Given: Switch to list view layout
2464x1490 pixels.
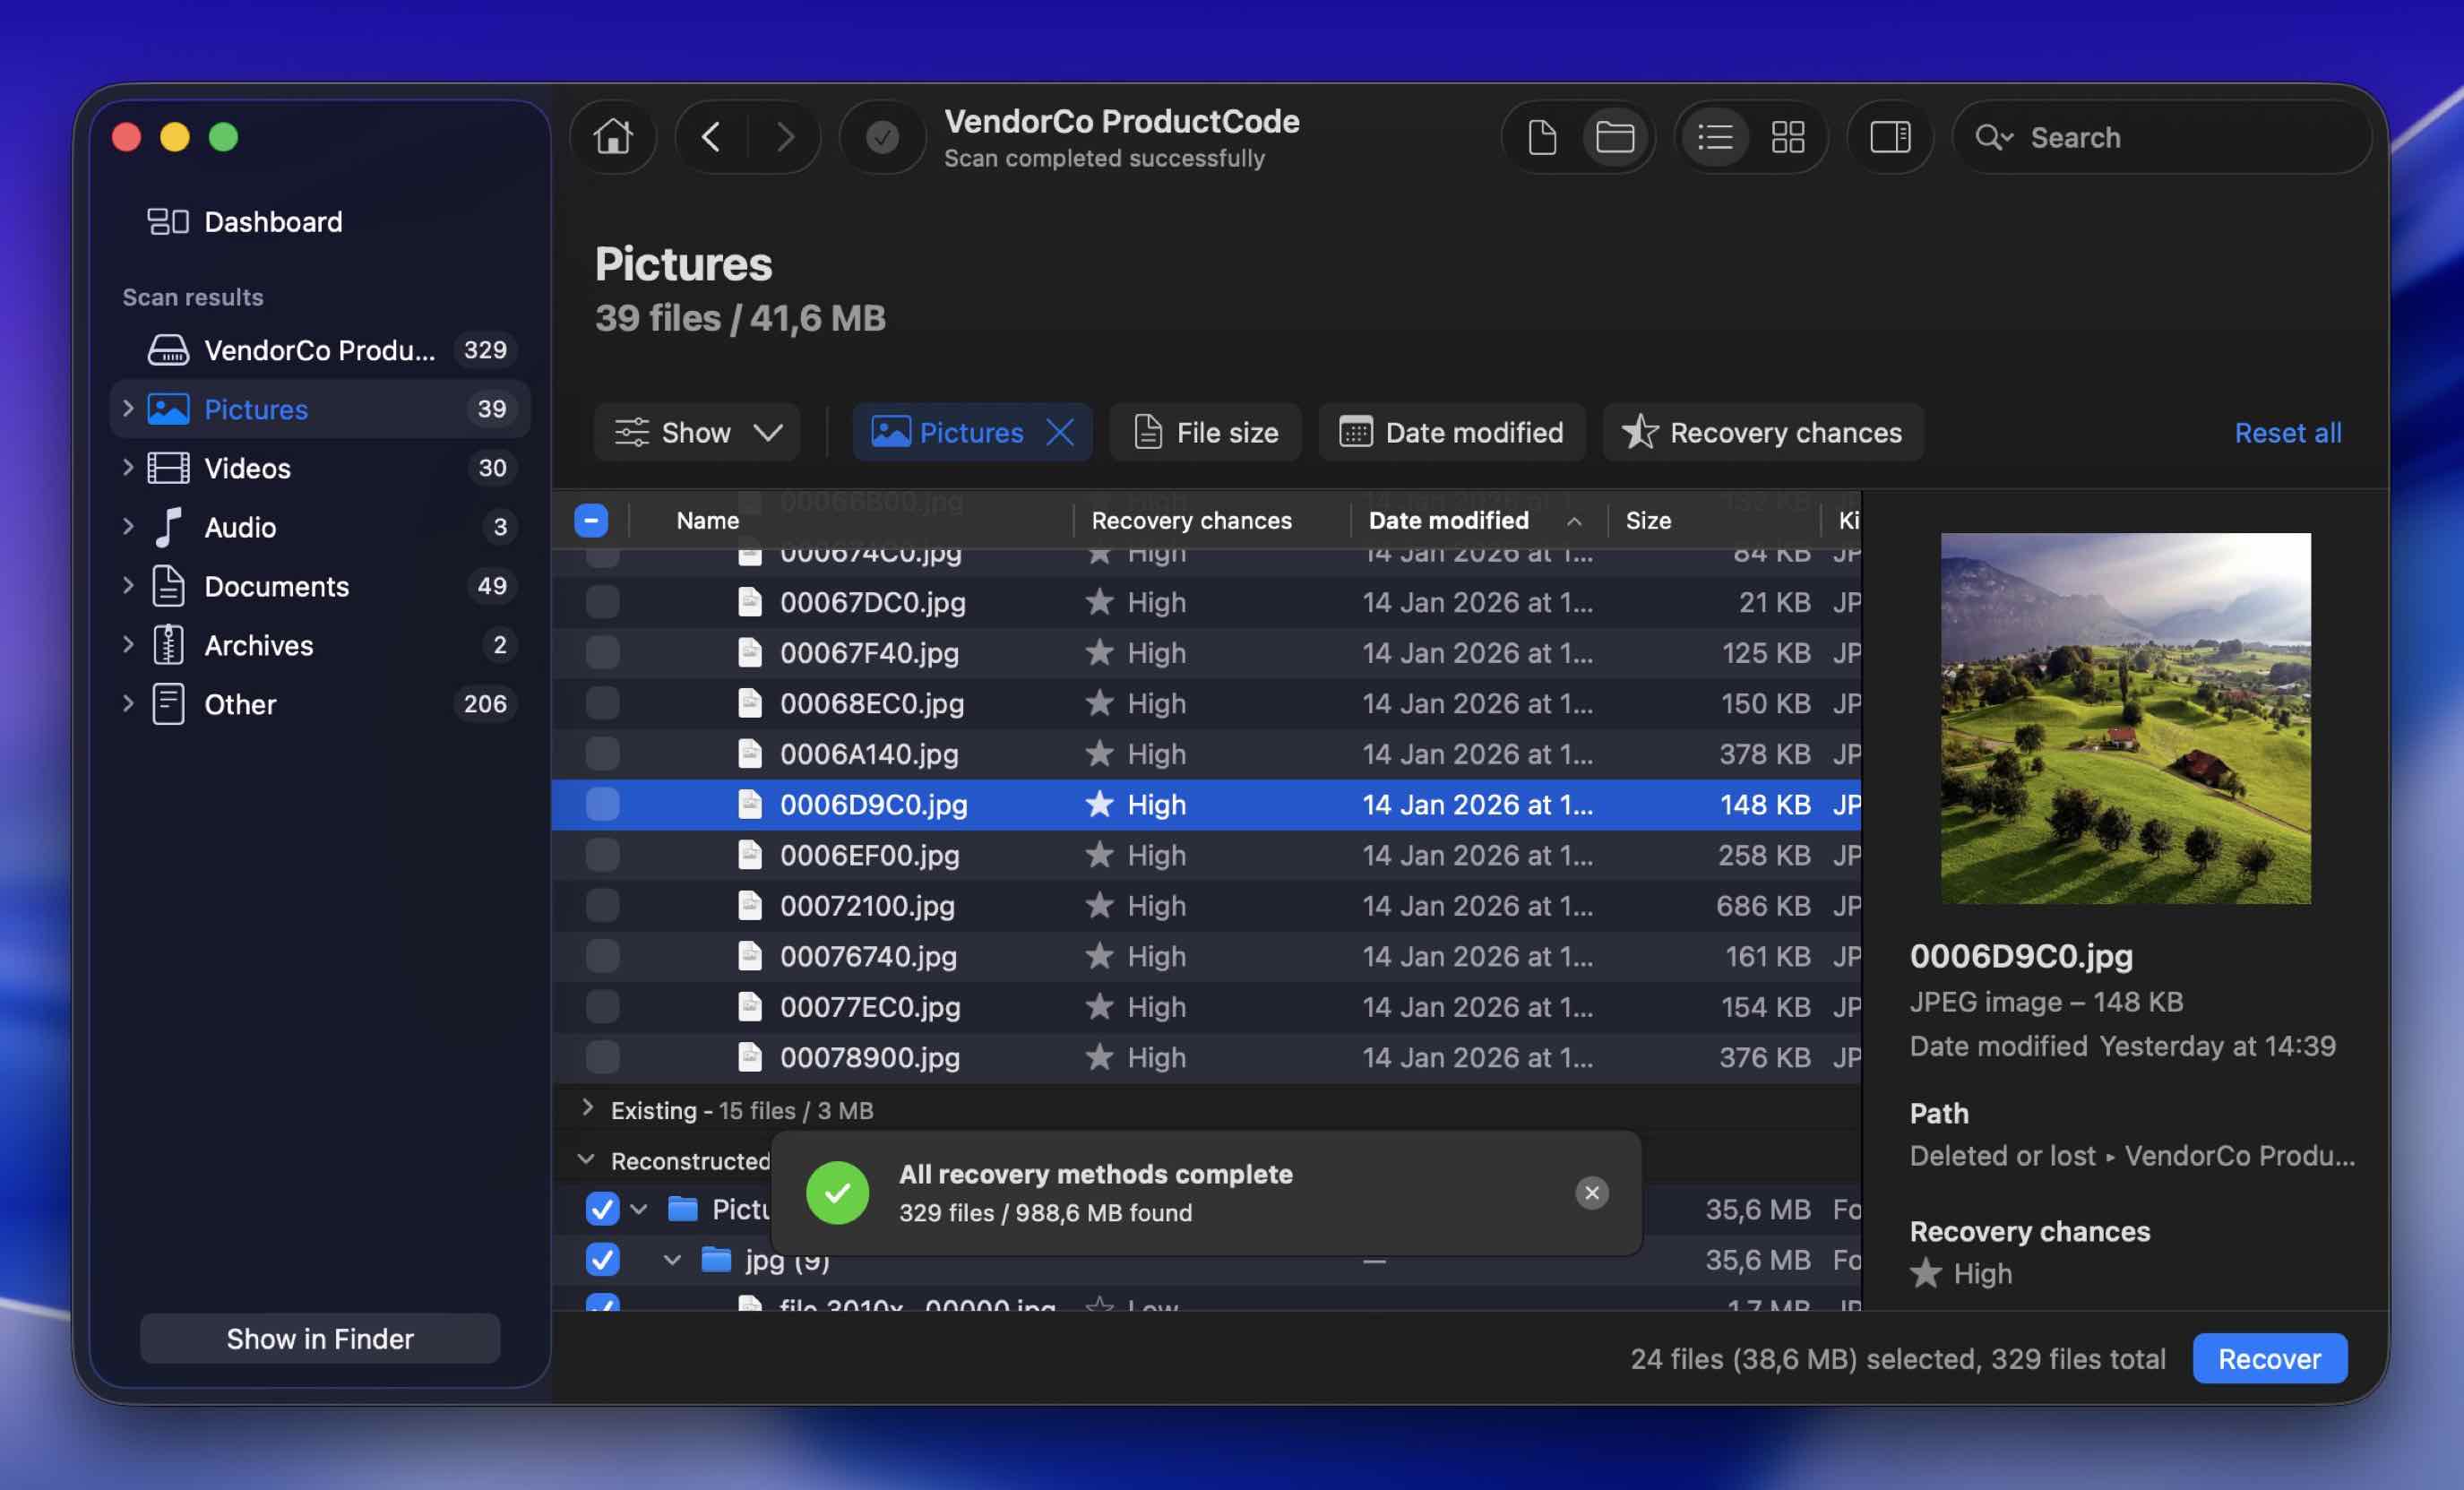Looking at the screenshot, I should point(1716,137).
